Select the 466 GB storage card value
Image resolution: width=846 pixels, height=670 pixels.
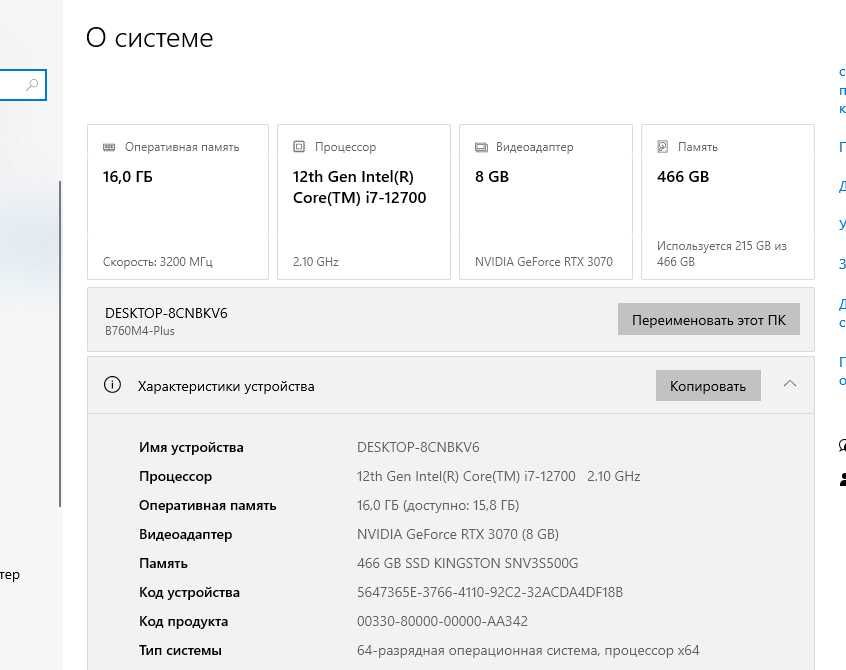pos(683,177)
